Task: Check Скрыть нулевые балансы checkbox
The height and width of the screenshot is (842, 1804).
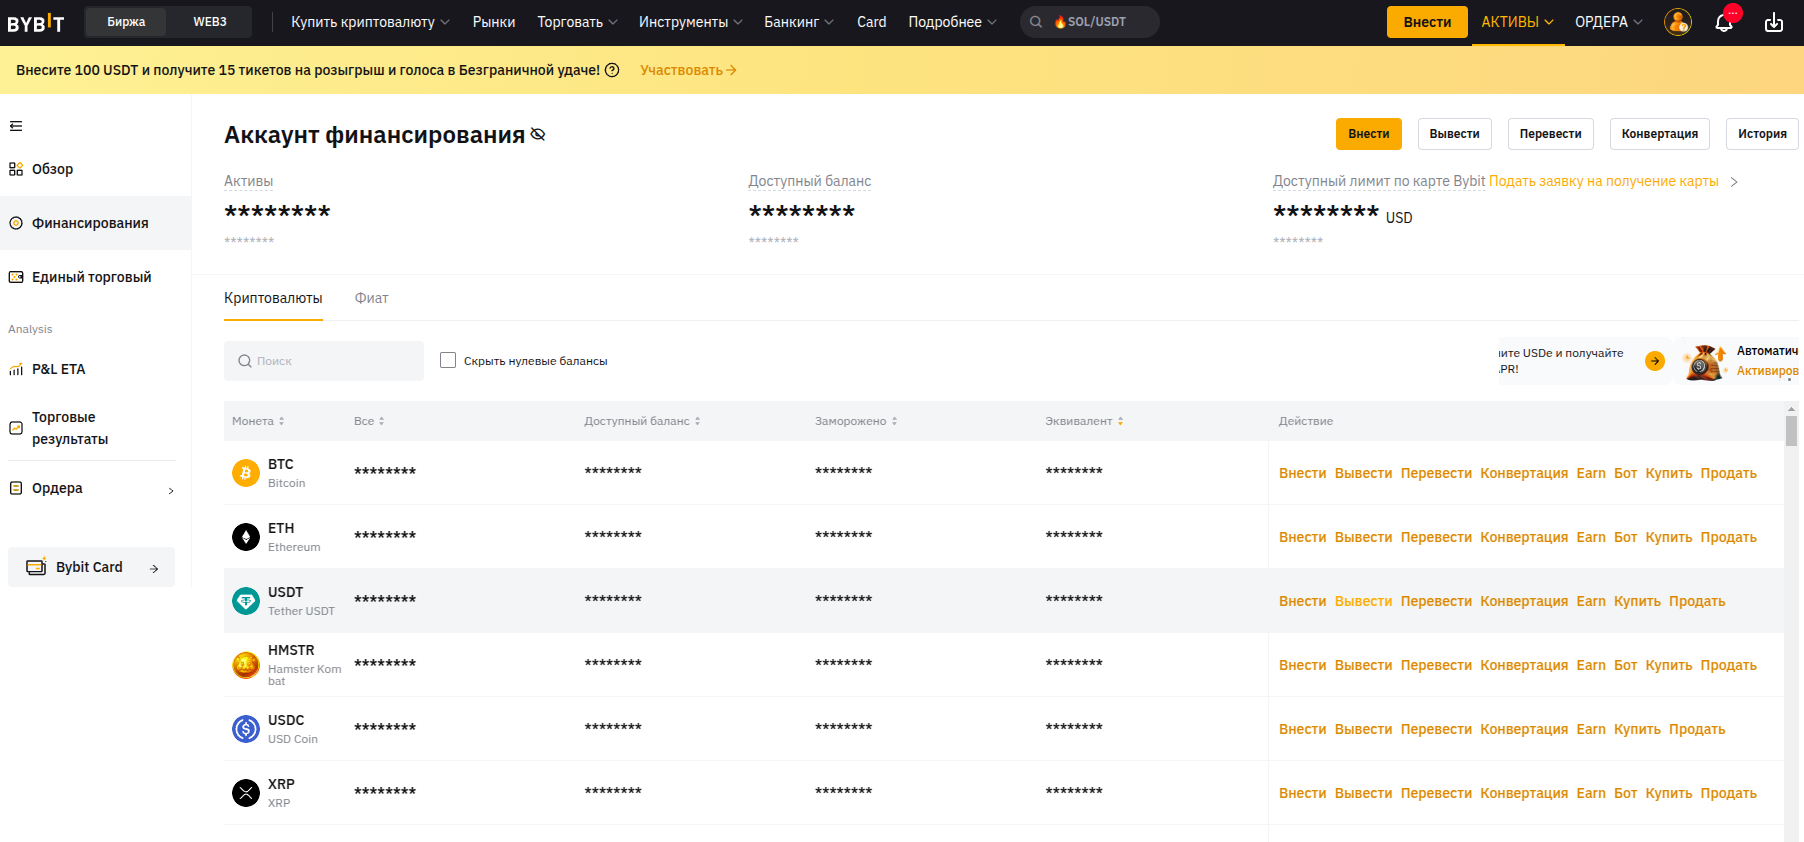Action: (x=448, y=360)
